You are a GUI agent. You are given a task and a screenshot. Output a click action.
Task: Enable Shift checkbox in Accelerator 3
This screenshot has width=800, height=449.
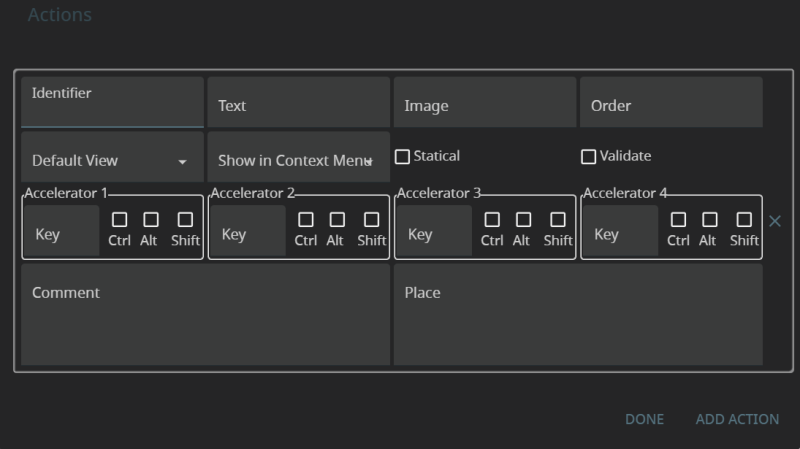558,220
